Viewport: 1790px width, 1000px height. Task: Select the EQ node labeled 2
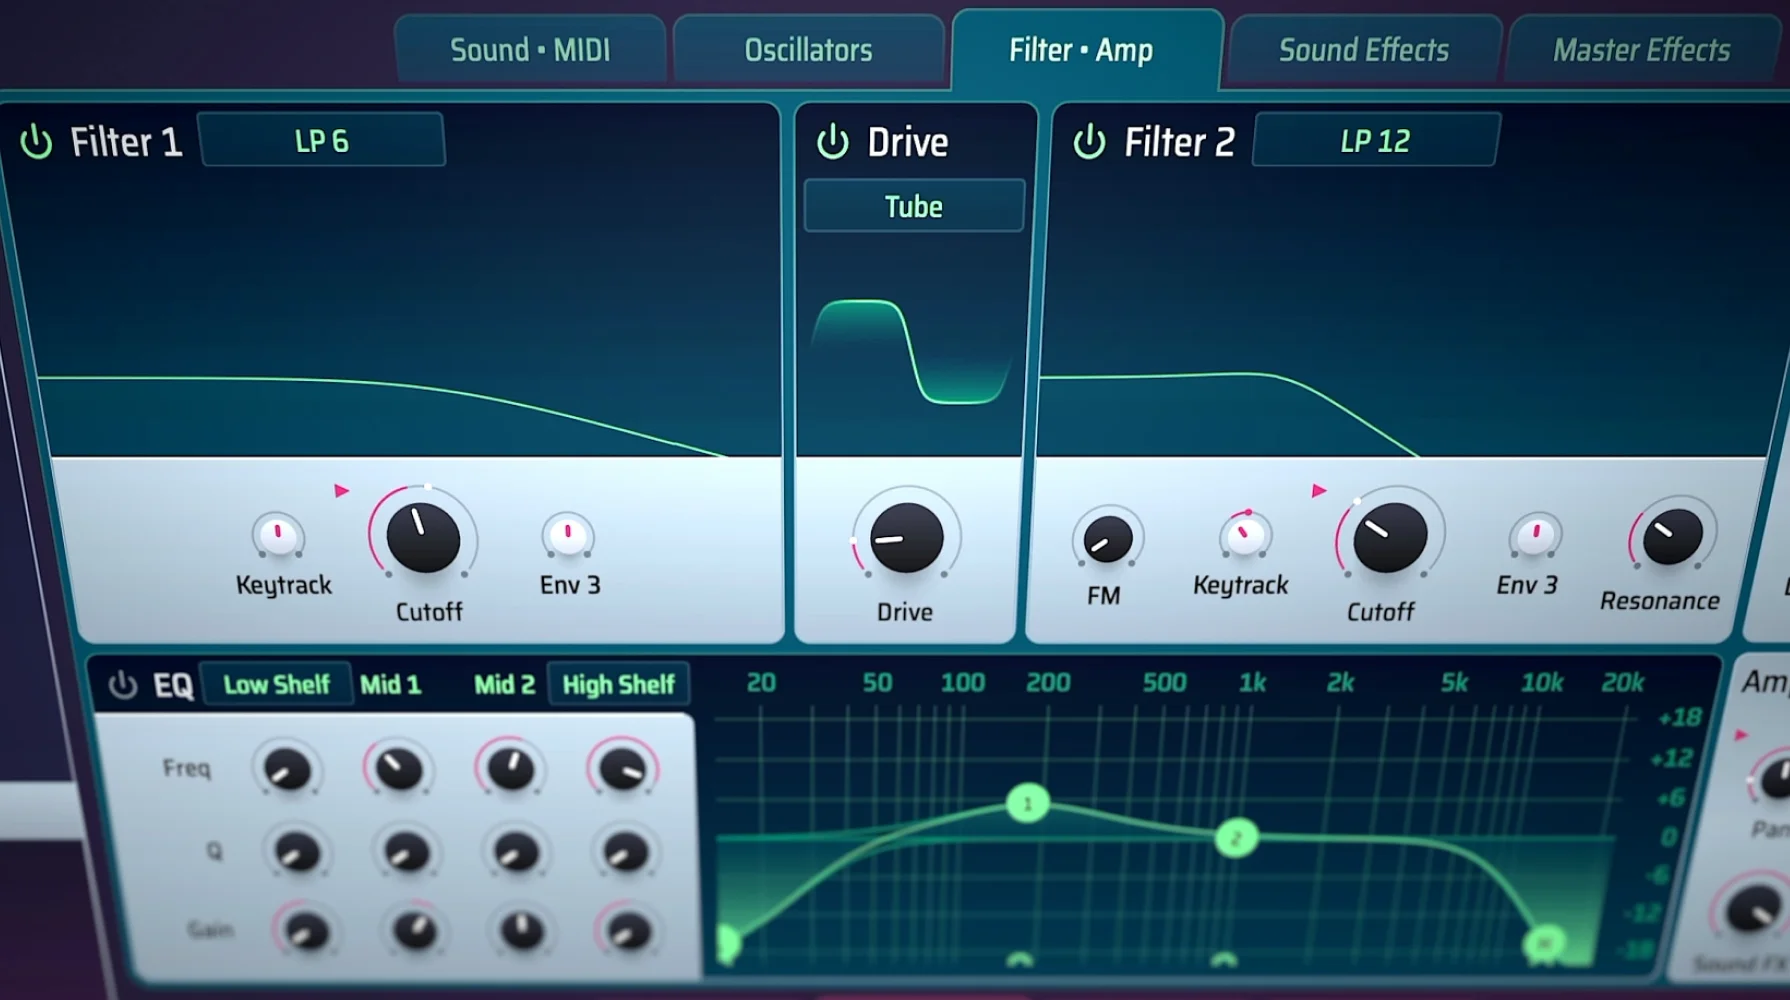(1238, 838)
